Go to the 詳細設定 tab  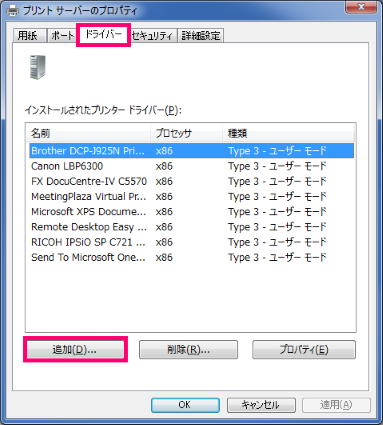(201, 35)
